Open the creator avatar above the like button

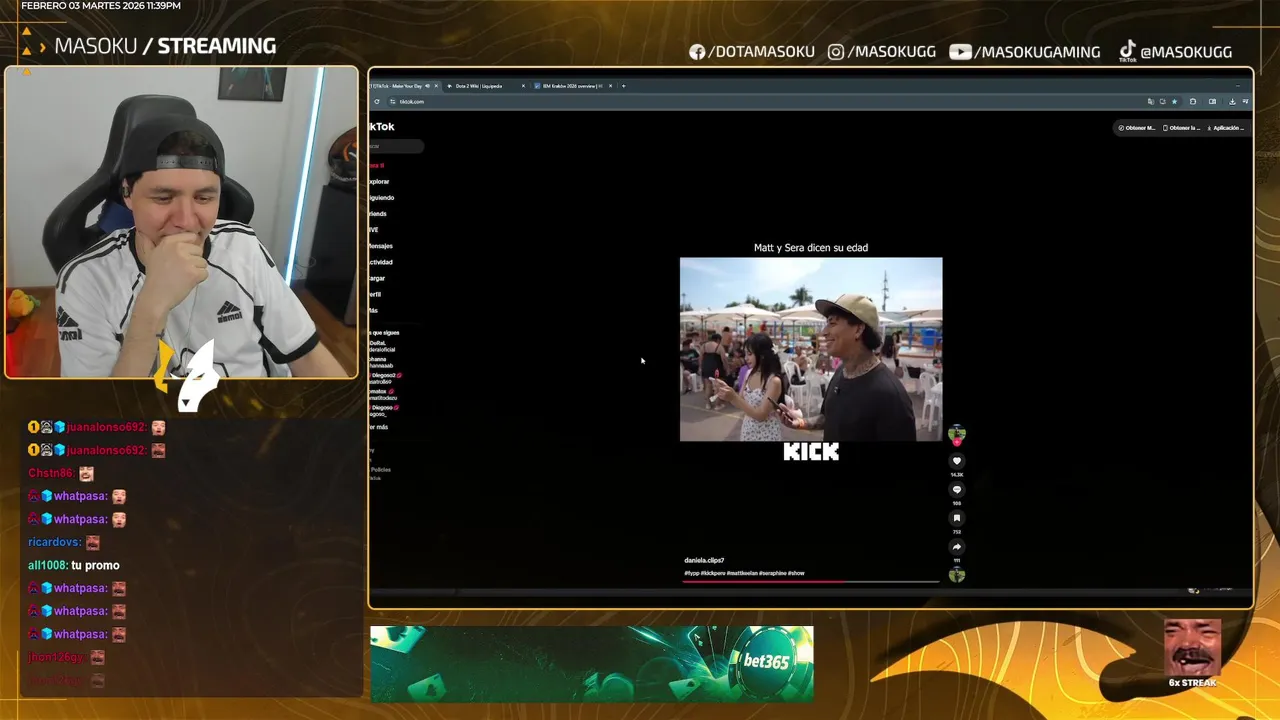pyautogui.click(x=957, y=434)
